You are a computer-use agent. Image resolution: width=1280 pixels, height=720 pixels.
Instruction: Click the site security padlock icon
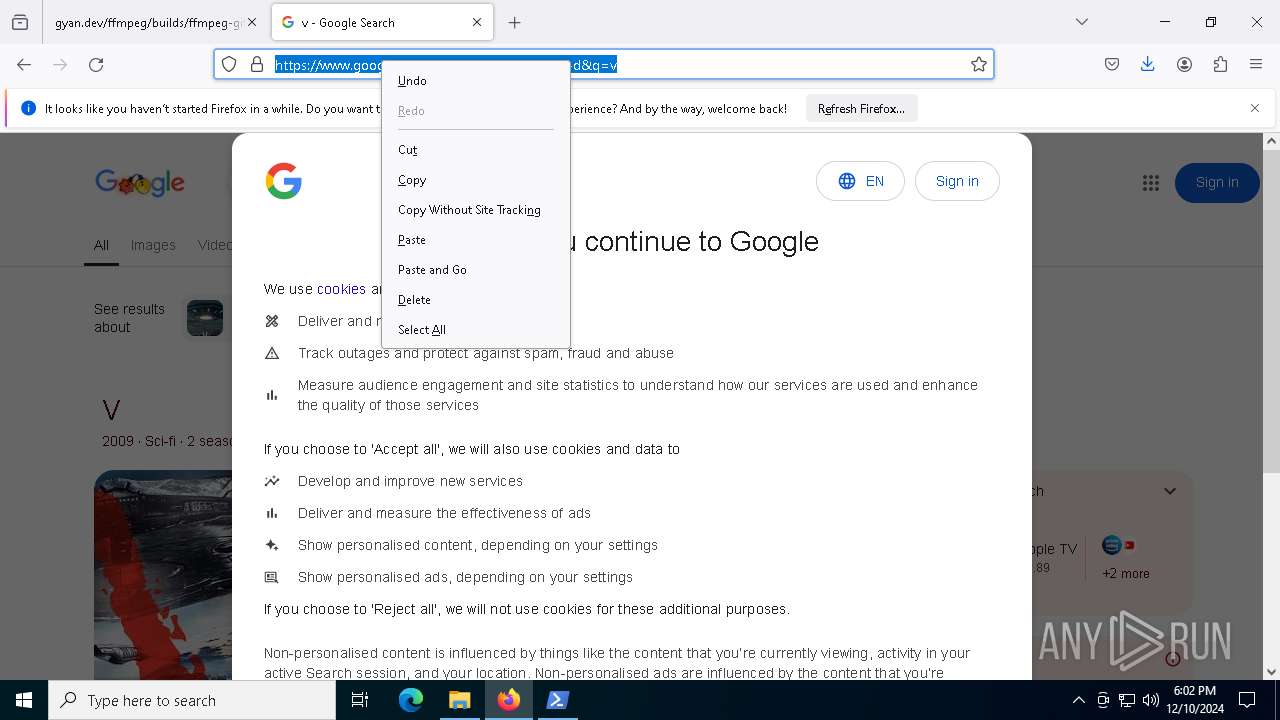tap(257, 65)
